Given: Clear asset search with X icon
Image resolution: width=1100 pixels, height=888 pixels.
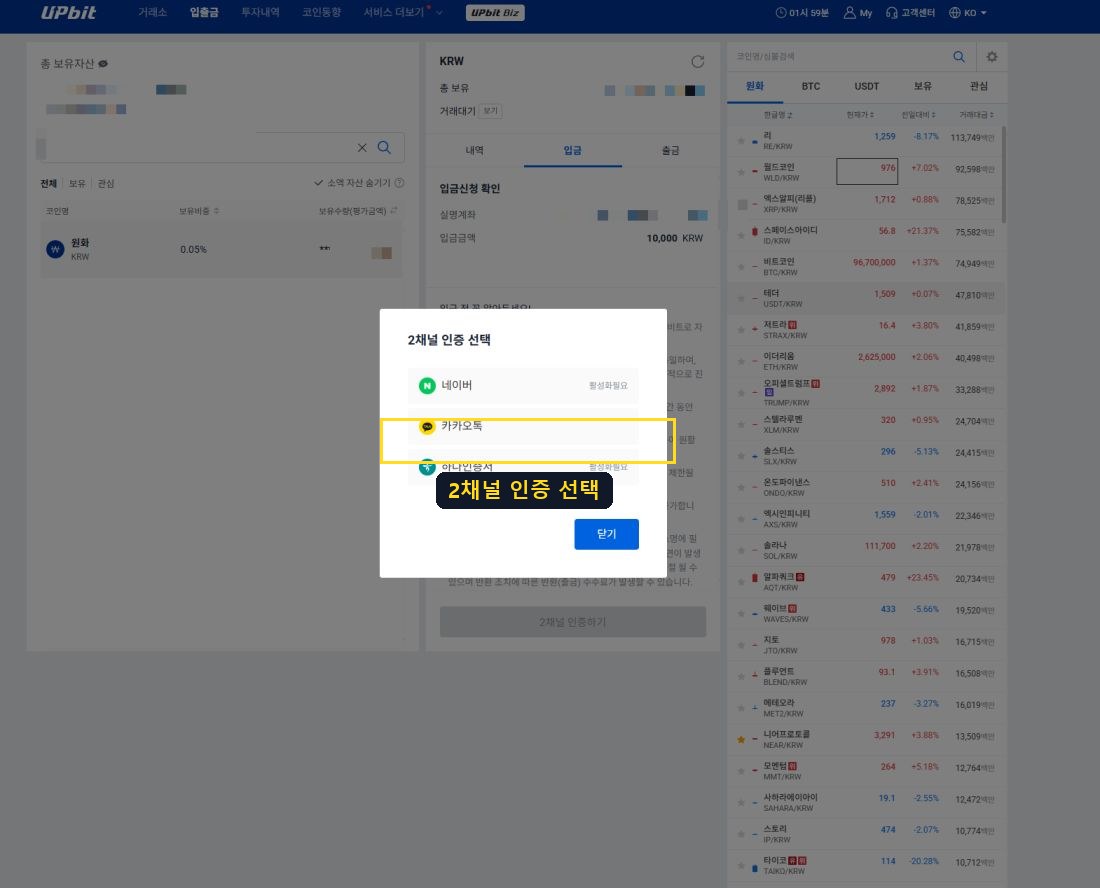Looking at the screenshot, I should 362,147.
